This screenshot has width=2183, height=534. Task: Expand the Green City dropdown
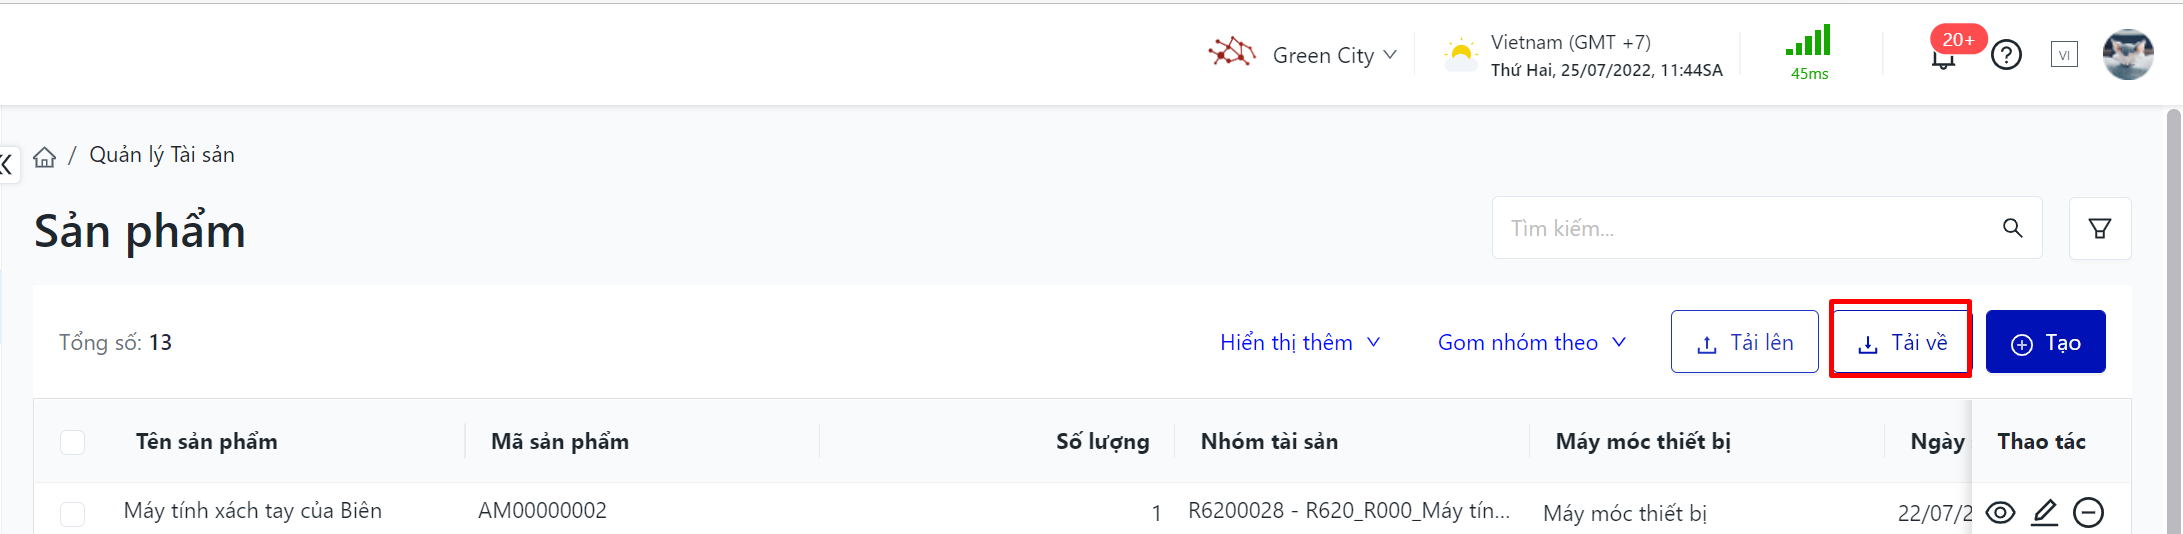pos(1334,55)
